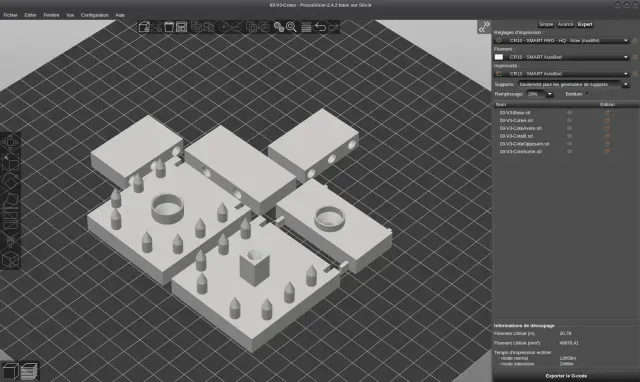Toggle visibility eye of 03-V3-CoteA.stl
The width and height of the screenshot is (640, 382).
(569, 120)
